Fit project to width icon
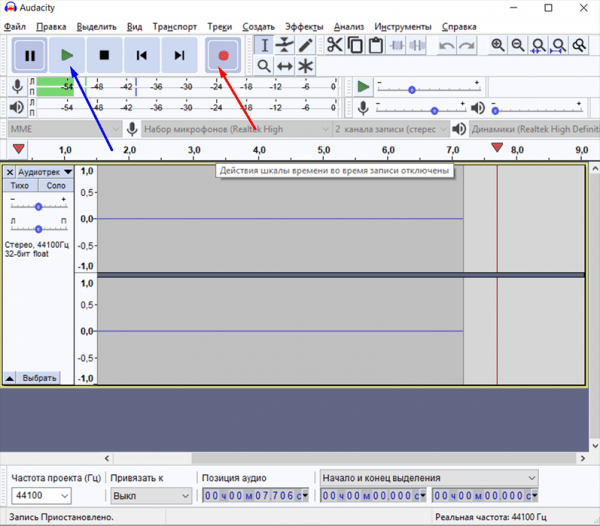Screen dimensions: 600x526 tap(558, 45)
